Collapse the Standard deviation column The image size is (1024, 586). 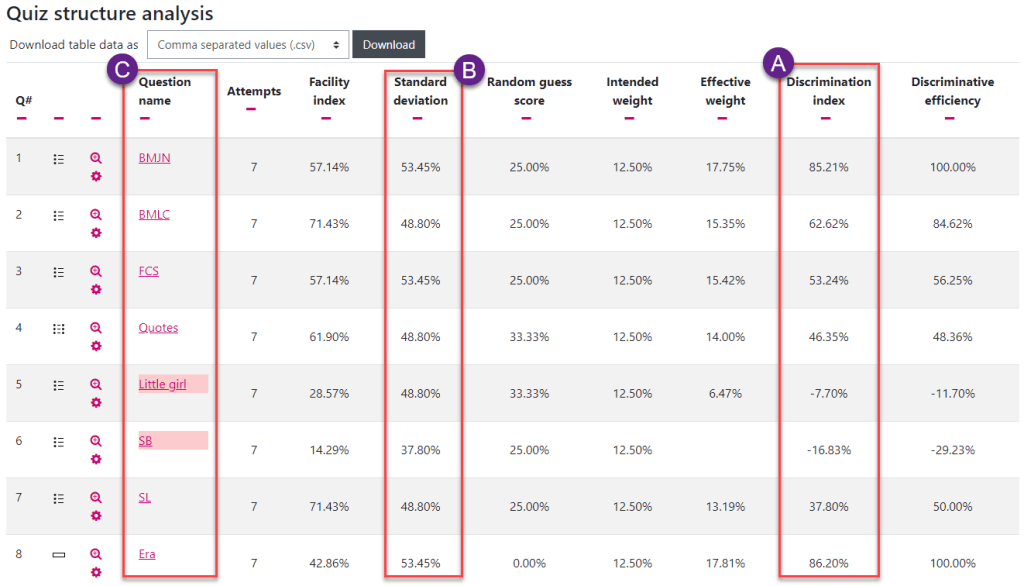pyautogui.click(x=417, y=118)
